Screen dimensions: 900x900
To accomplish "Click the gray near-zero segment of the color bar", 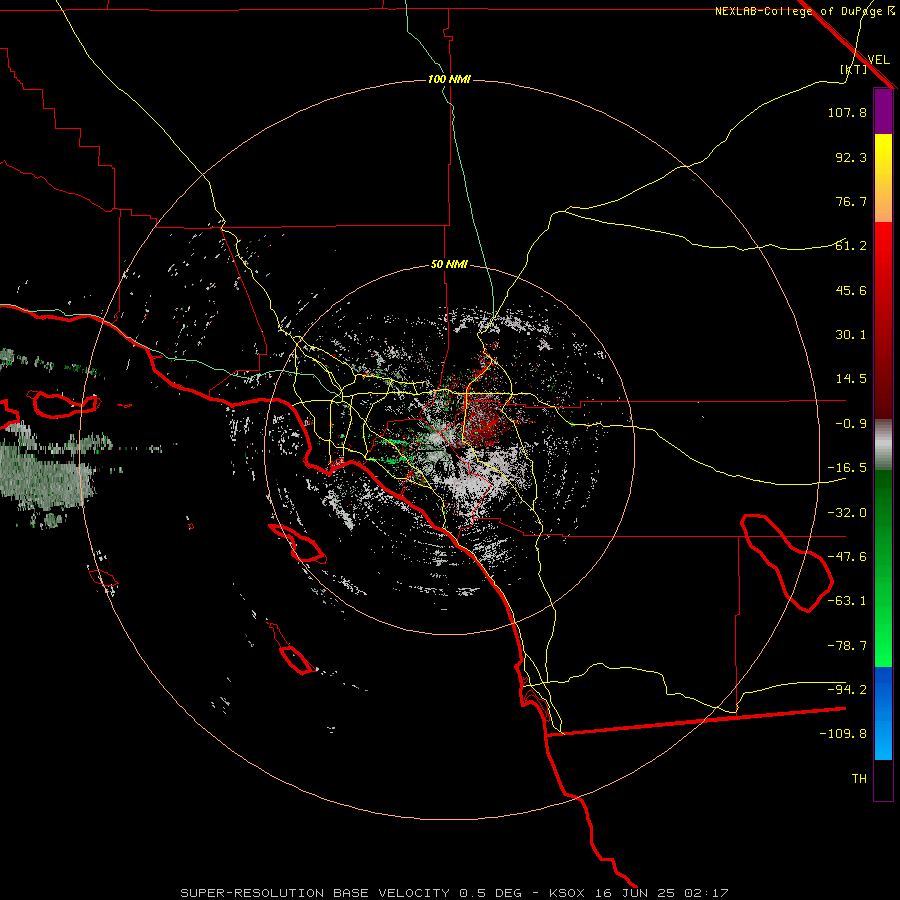I will tap(883, 444).
